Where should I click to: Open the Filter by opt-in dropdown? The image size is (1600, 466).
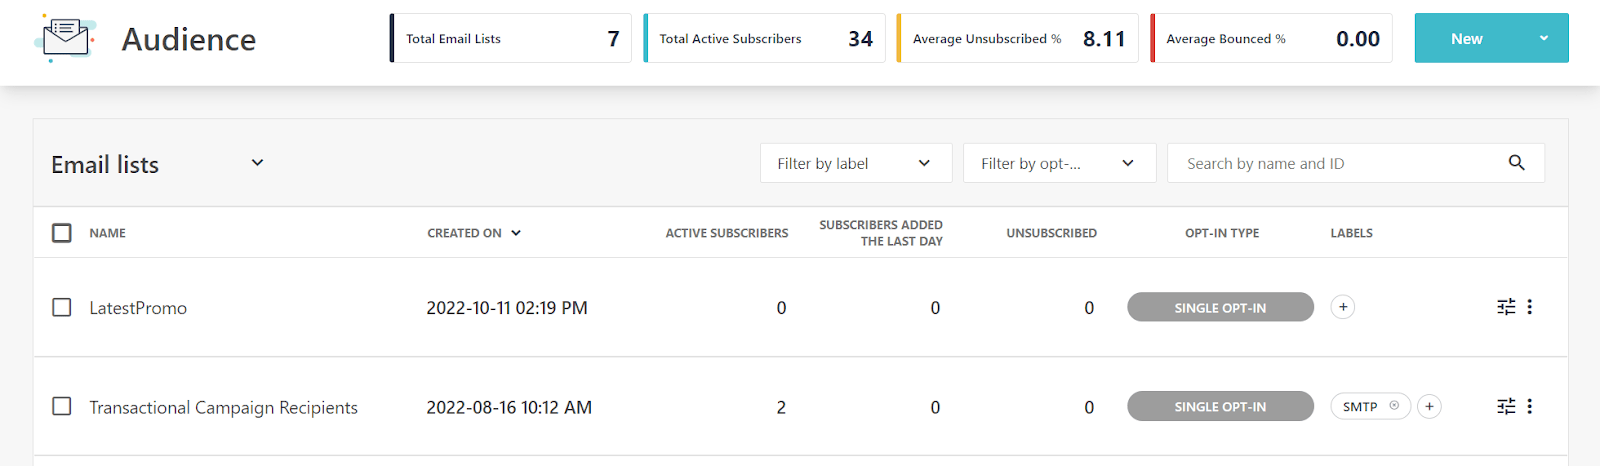[x=1059, y=163]
